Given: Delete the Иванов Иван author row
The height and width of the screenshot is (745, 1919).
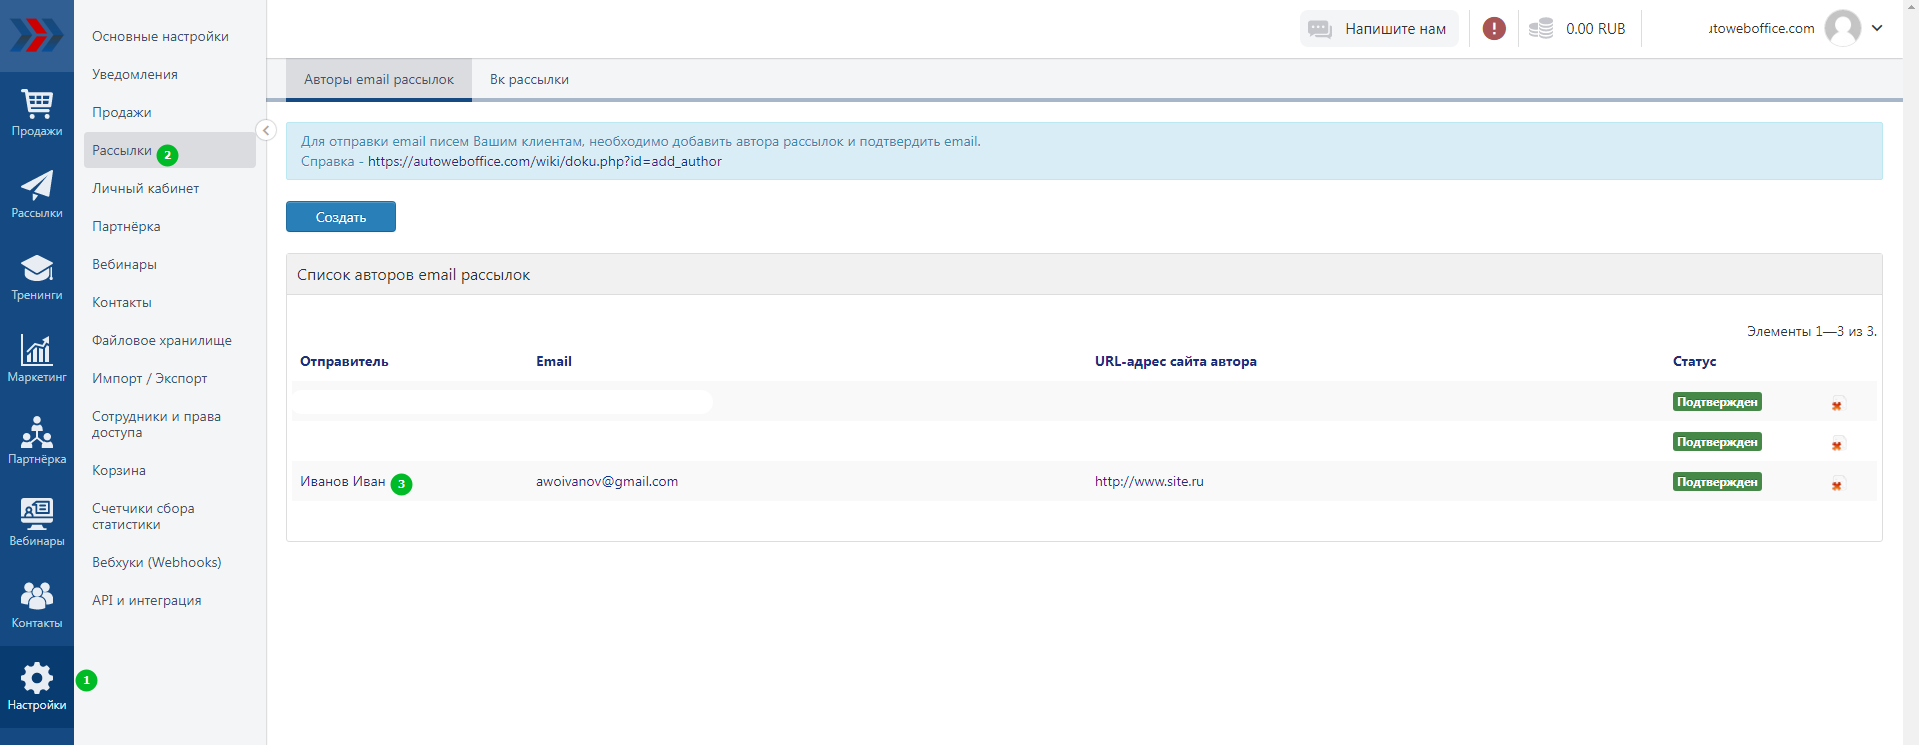Looking at the screenshot, I should (x=1836, y=486).
